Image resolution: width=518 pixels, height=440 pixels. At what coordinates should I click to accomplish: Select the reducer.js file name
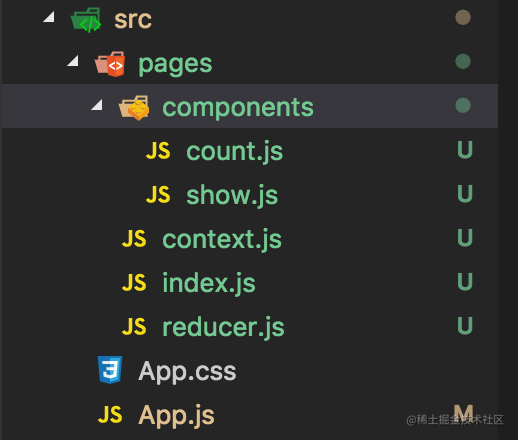pos(223,327)
